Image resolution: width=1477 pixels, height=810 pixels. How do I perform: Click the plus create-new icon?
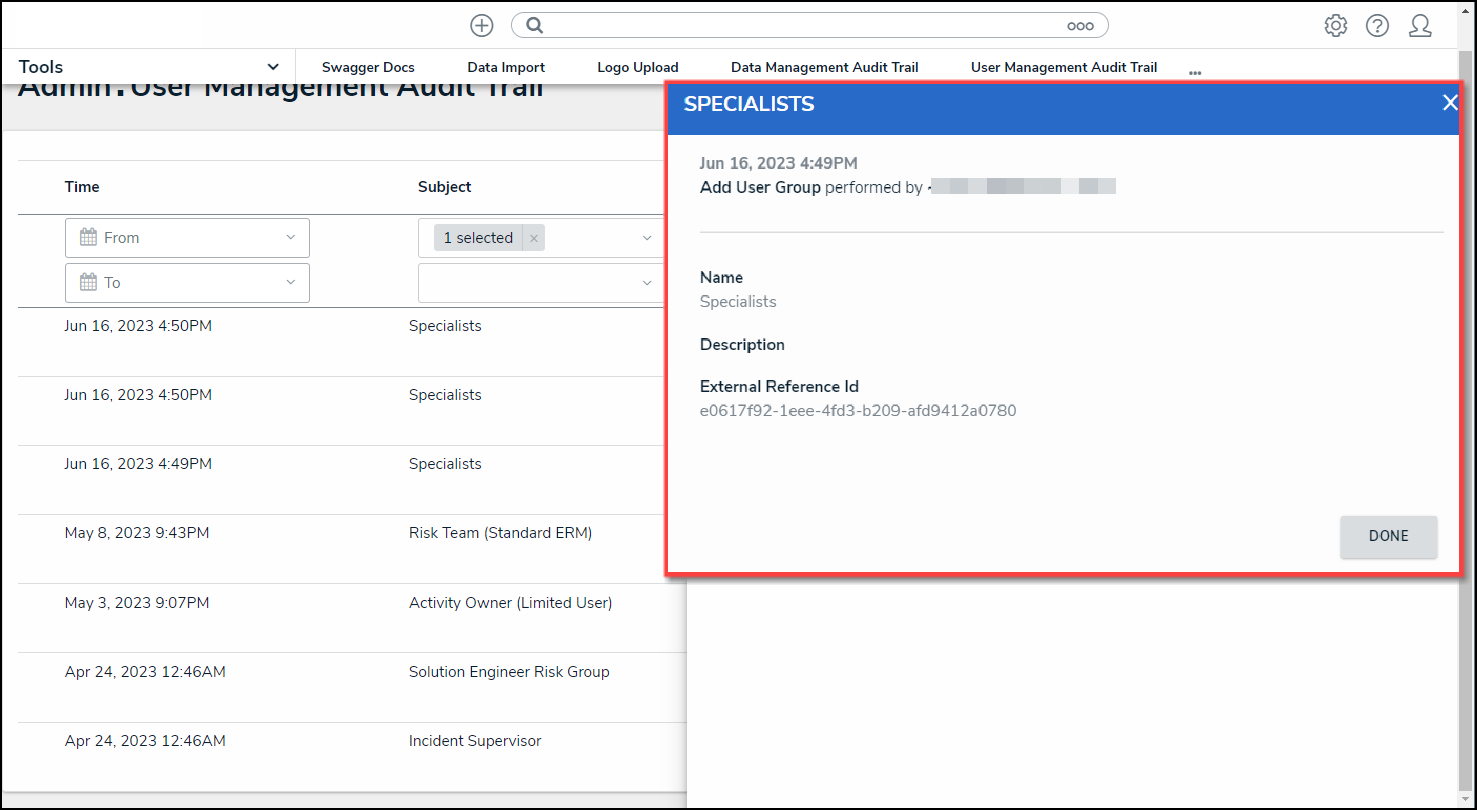482,26
